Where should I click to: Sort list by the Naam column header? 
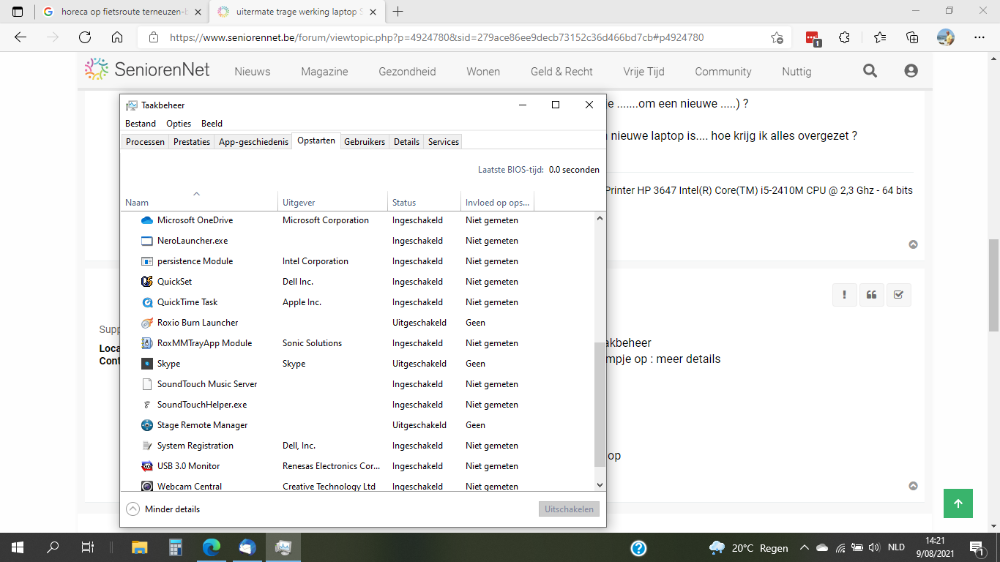(x=137, y=203)
